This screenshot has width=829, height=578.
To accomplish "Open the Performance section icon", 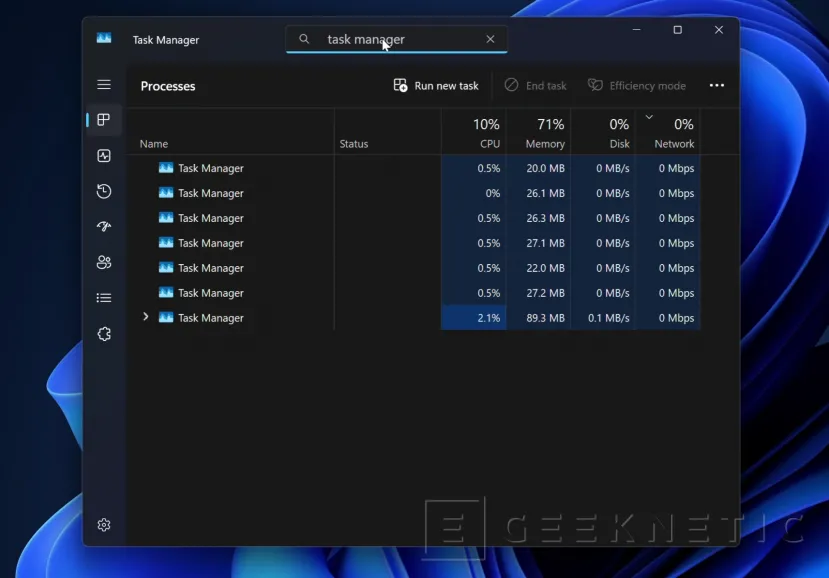I will tap(104, 155).
